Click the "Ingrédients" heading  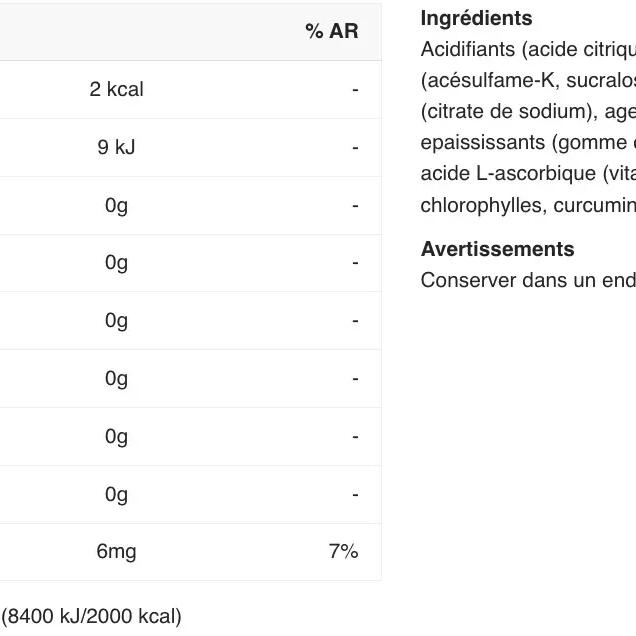[476, 18]
